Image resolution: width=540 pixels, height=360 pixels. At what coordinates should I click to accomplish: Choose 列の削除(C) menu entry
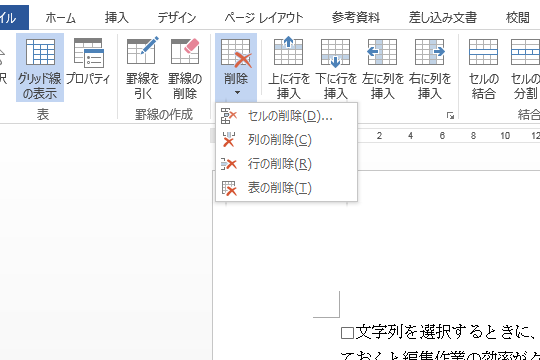pos(287,140)
